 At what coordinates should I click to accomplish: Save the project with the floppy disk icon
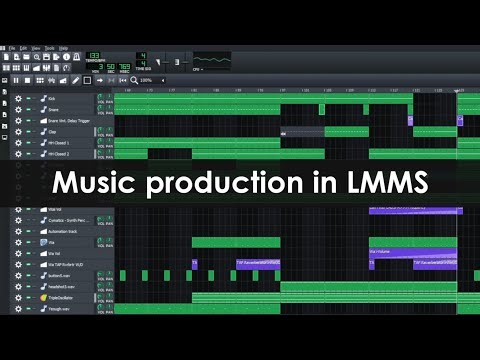tap(46, 57)
